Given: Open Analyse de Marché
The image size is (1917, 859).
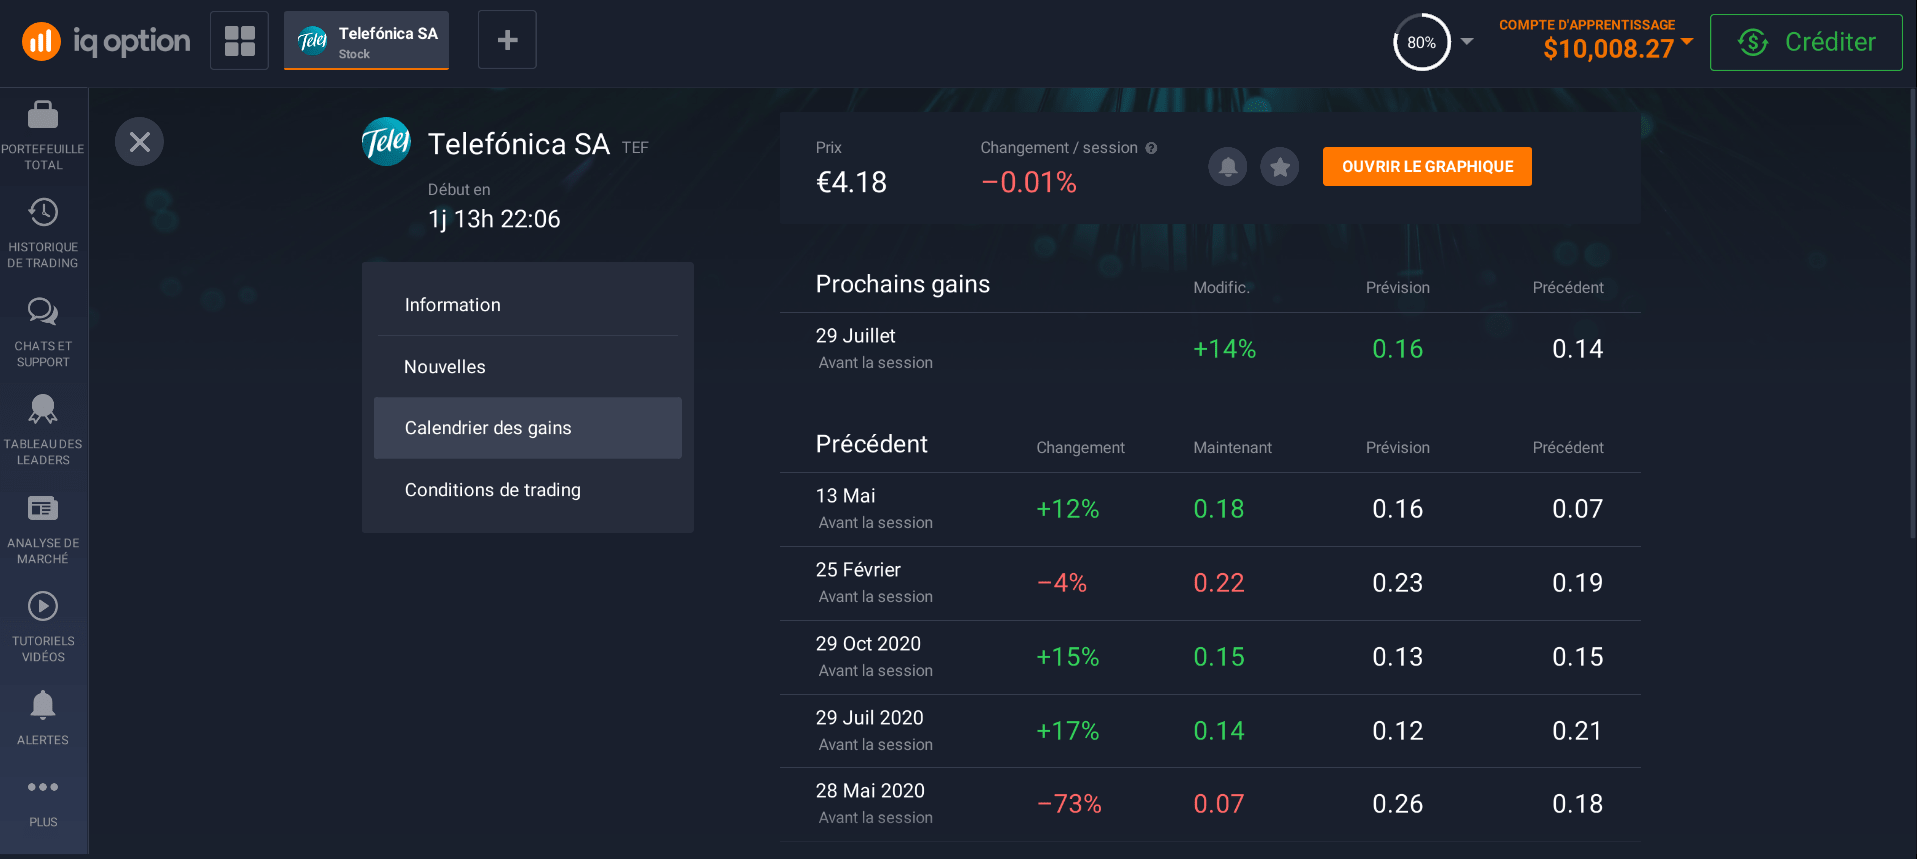Looking at the screenshot, I should pos(43,529).
